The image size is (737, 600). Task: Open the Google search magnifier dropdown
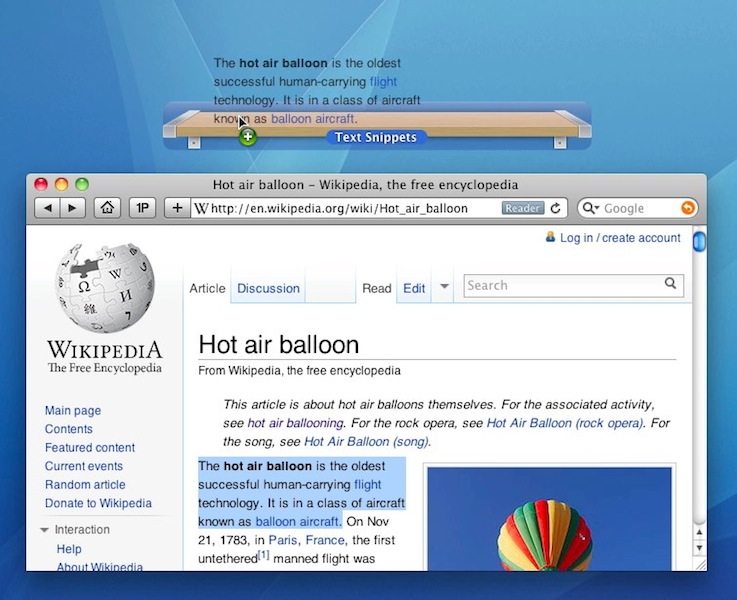point(591,208)
